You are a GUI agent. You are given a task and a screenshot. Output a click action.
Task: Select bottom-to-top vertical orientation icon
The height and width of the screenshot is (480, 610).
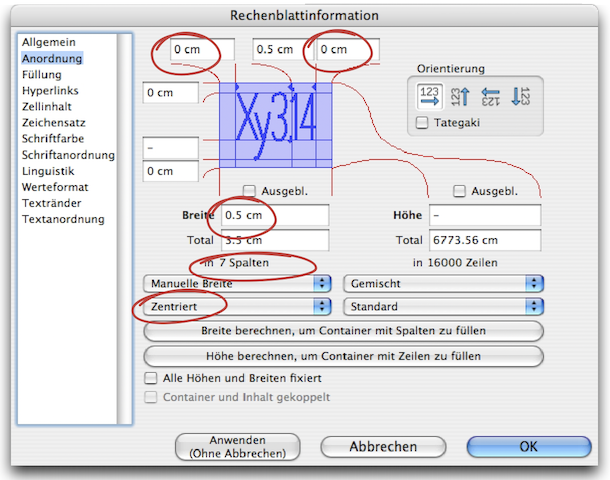[461, 96]
